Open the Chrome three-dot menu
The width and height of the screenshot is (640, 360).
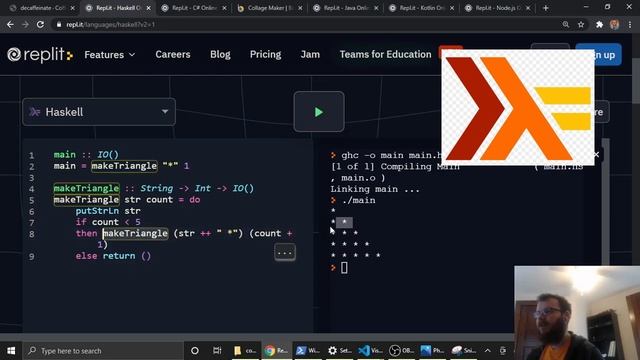(630, 24)
